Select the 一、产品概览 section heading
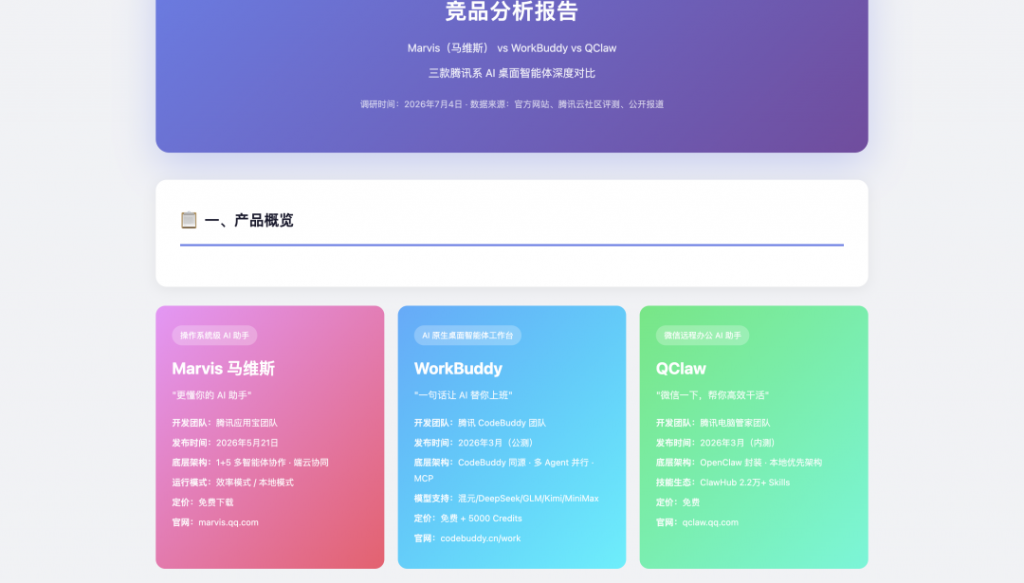 click(x=249, y=221)
